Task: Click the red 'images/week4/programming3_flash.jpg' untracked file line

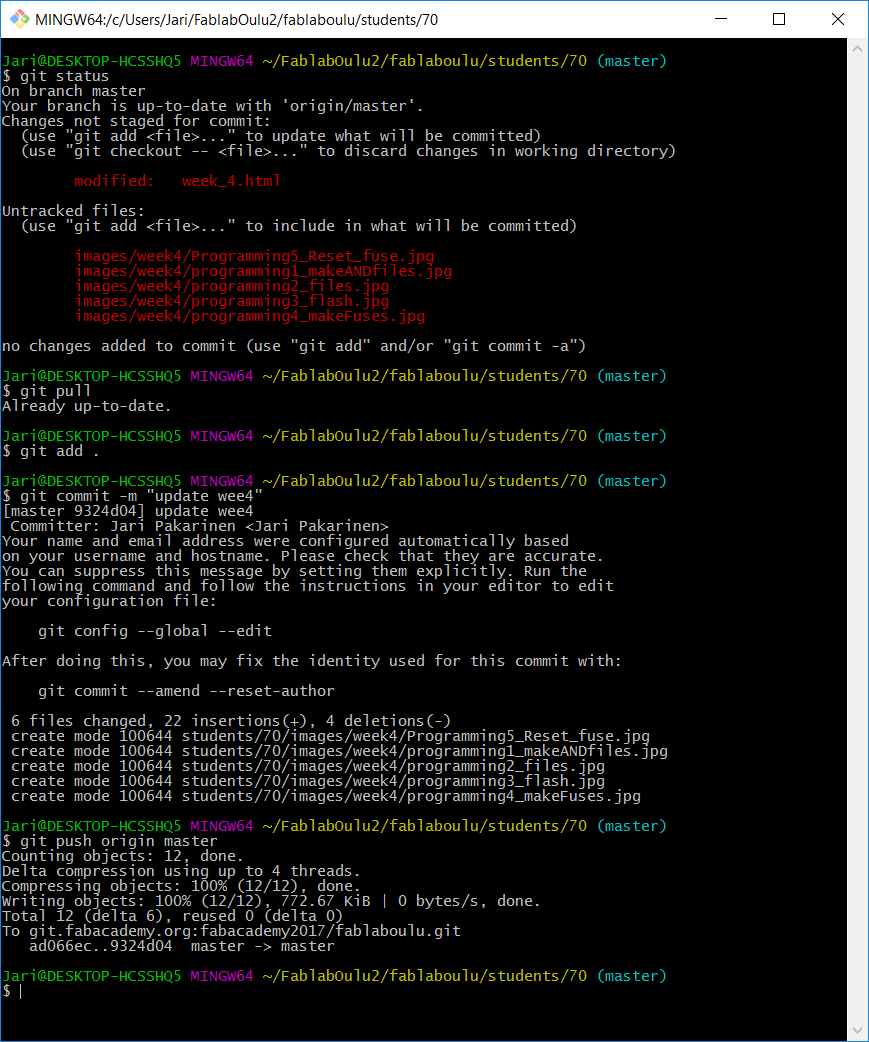Action: point(232,301)
